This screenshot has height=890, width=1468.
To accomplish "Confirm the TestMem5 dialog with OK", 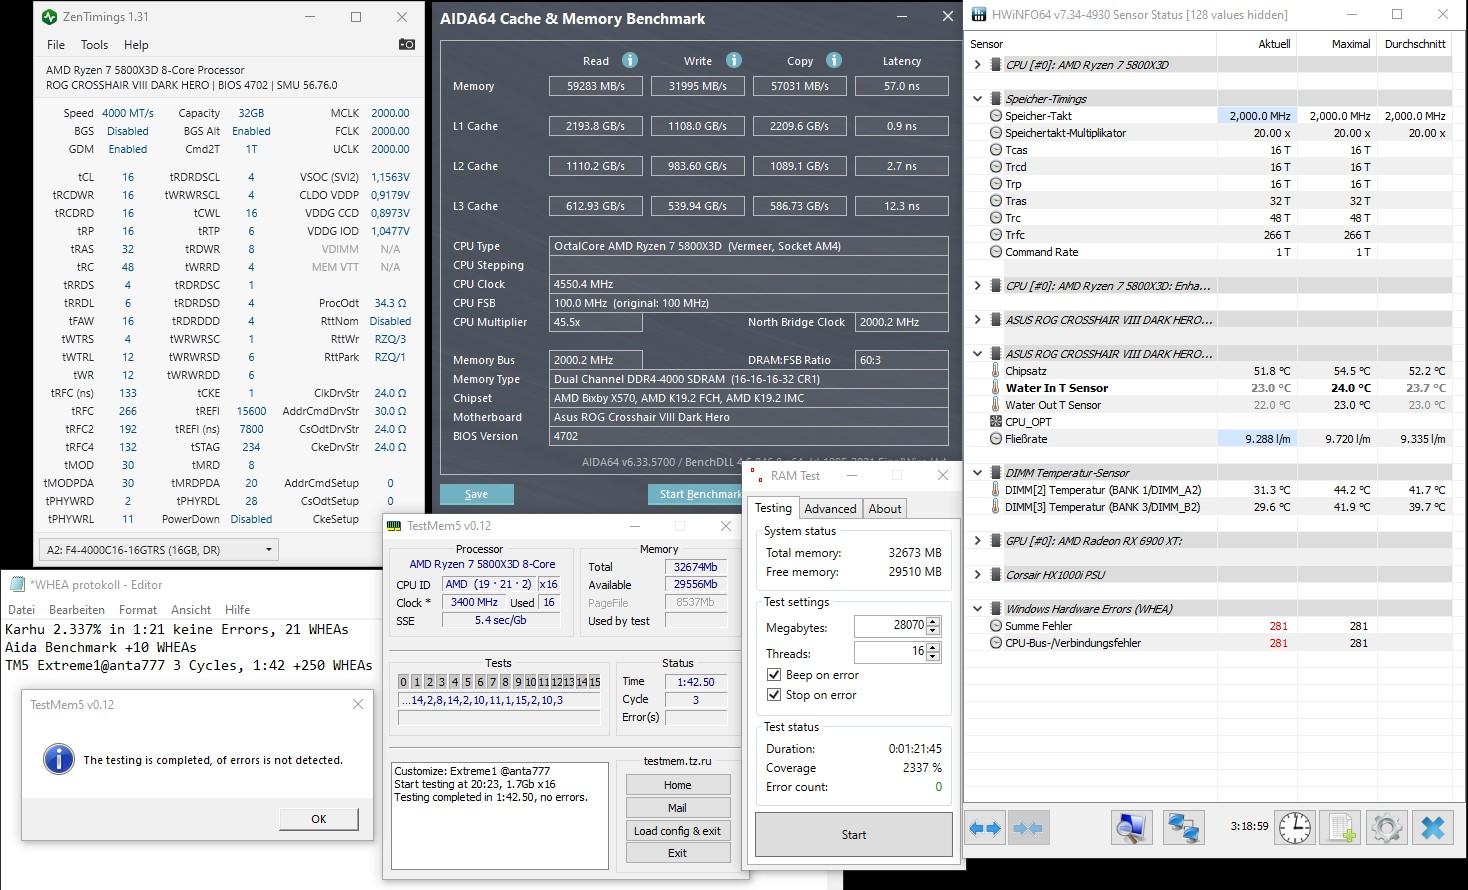I will pos(318,819).
